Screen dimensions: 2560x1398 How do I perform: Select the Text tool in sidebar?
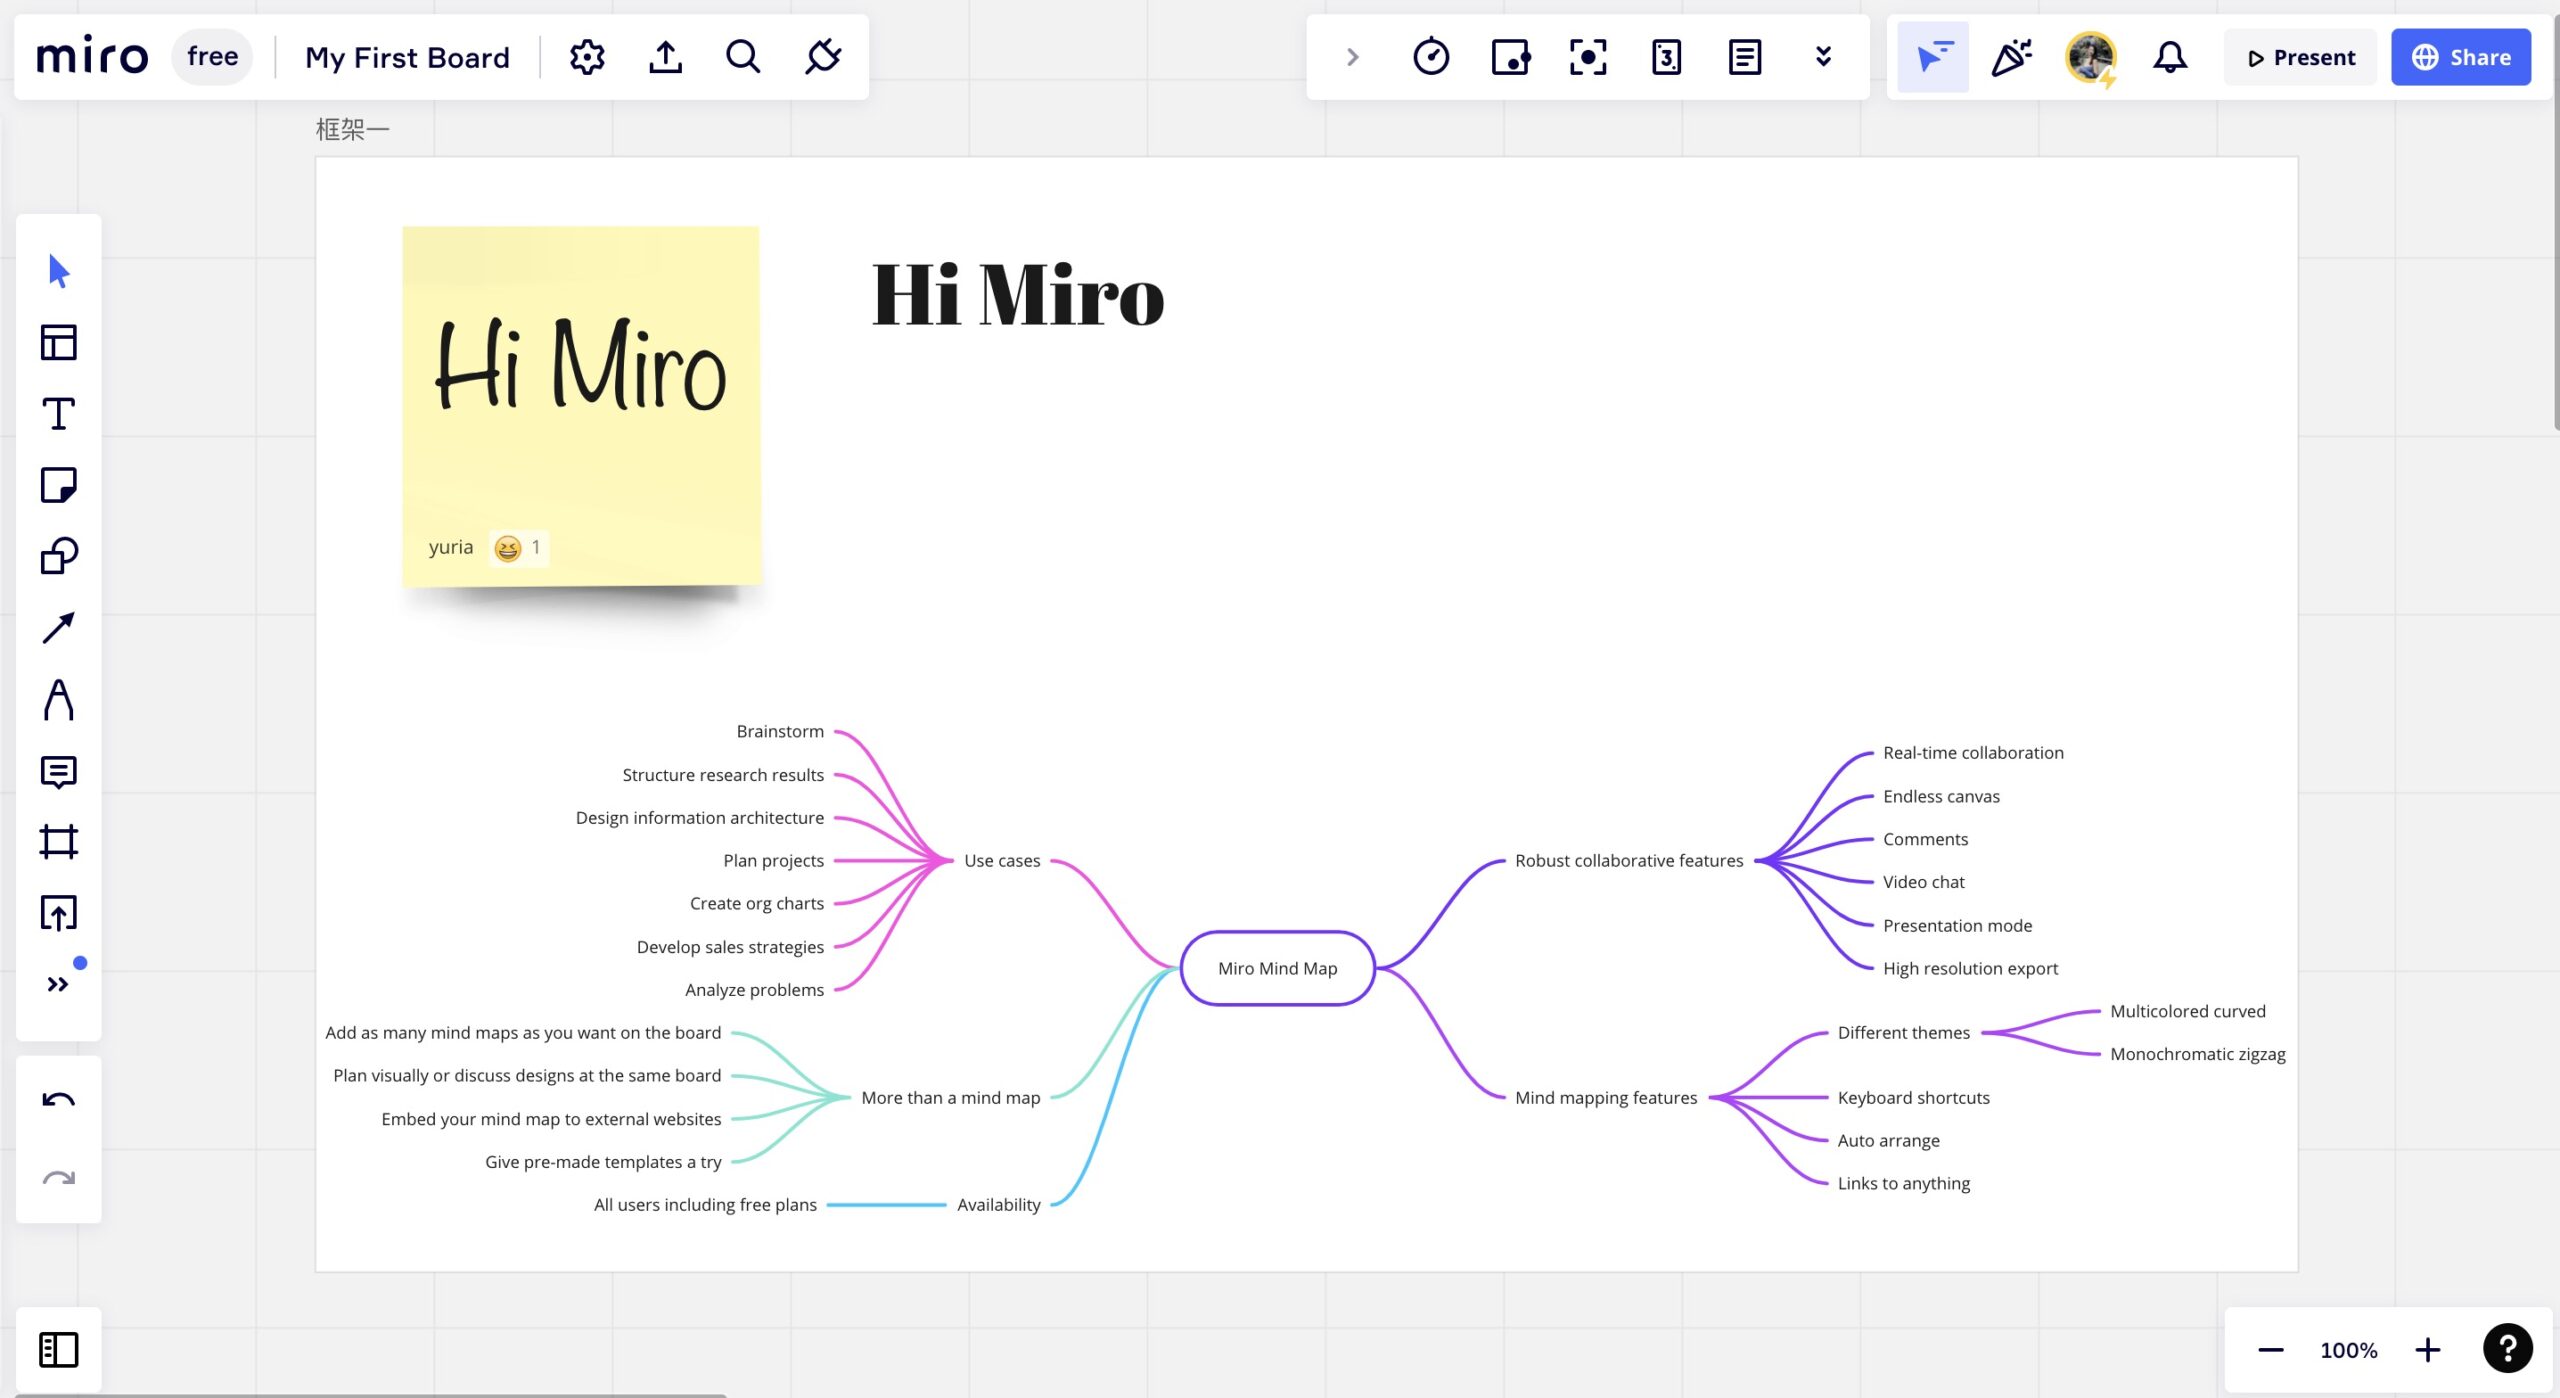coord(58,414)
